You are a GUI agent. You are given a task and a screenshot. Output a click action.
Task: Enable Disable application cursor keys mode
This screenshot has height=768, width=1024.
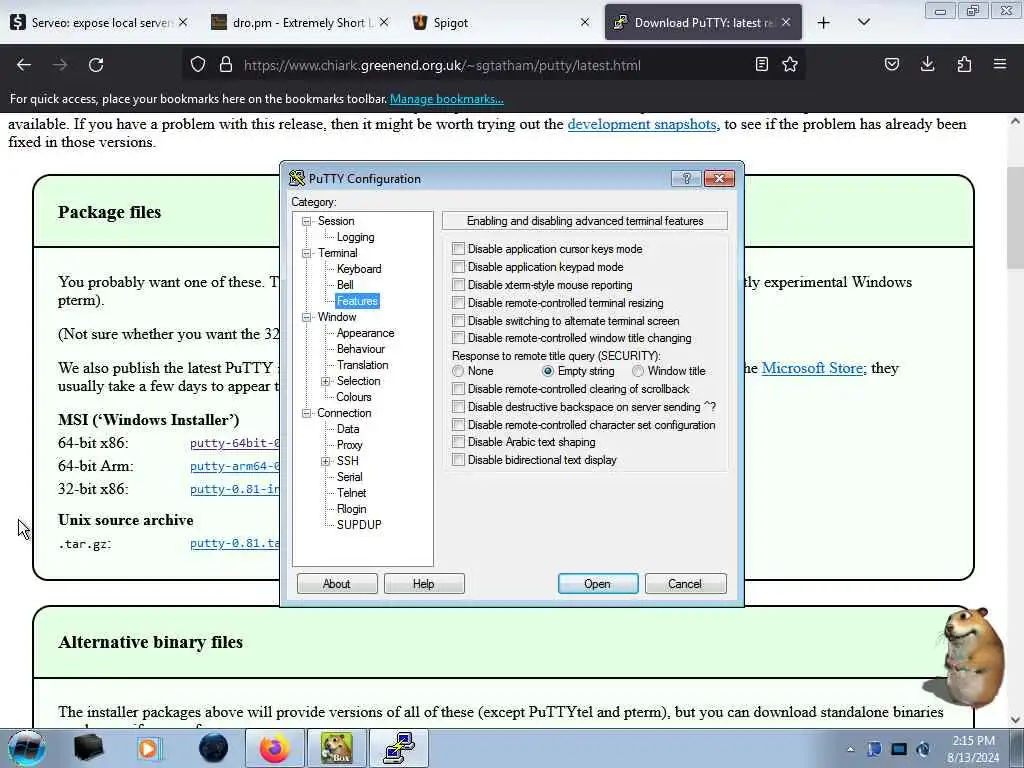tap(458, 249)
